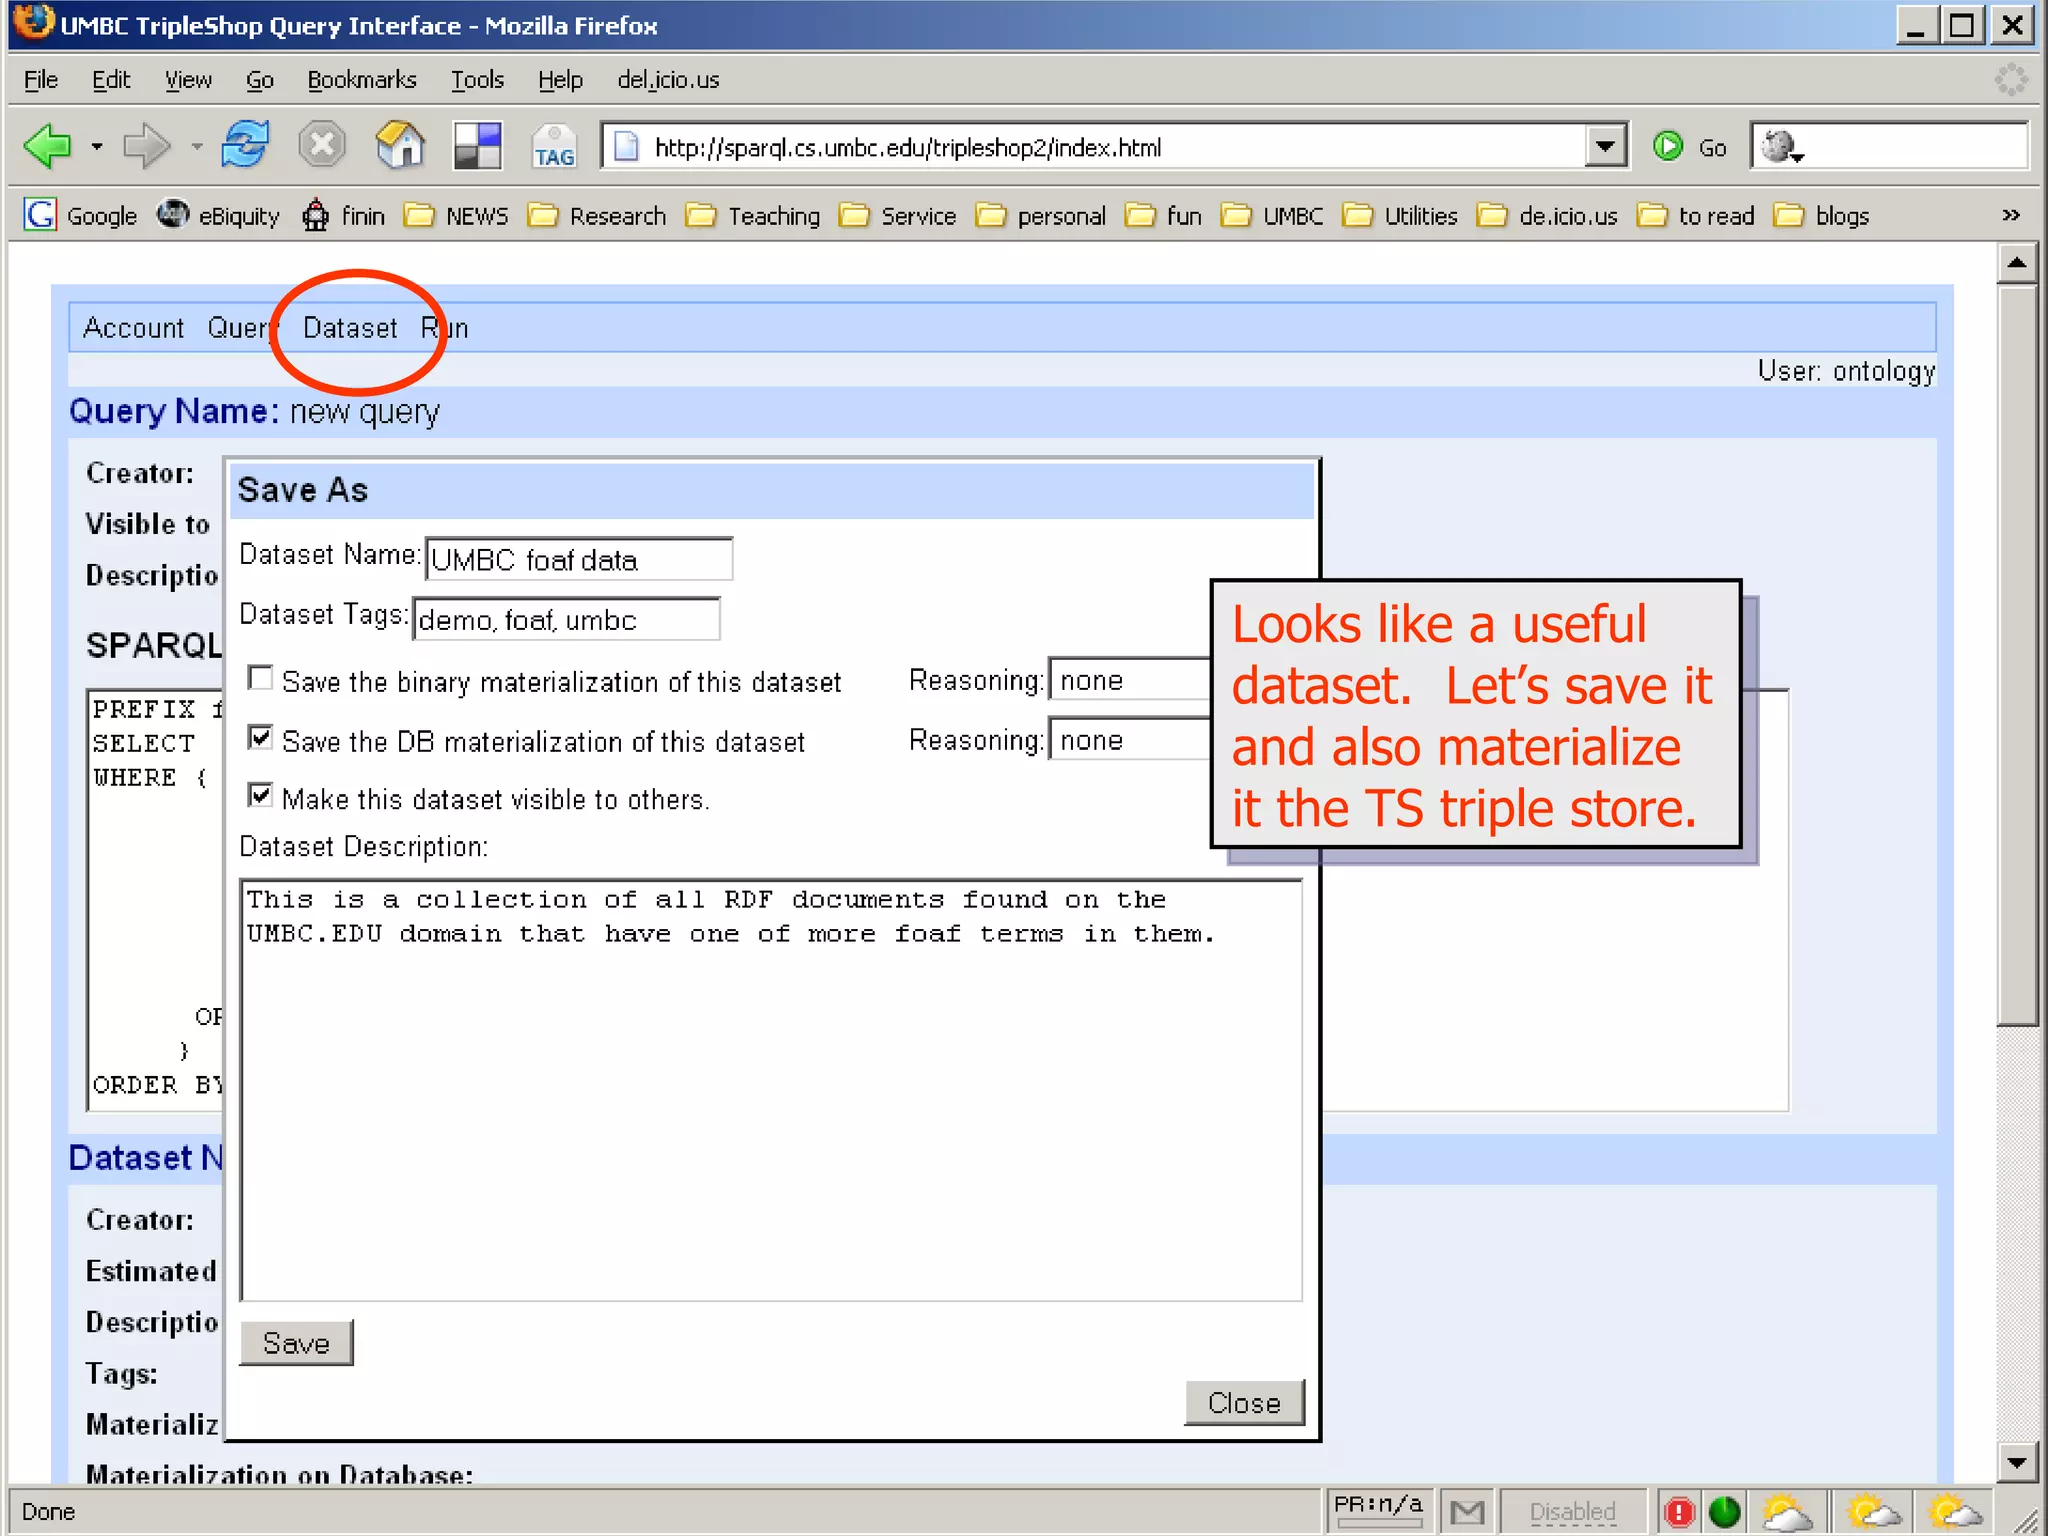Click the green Back arrow icon
Image resolution: width=2048 pixels, height=1536 pixels.
pos(47,147)
